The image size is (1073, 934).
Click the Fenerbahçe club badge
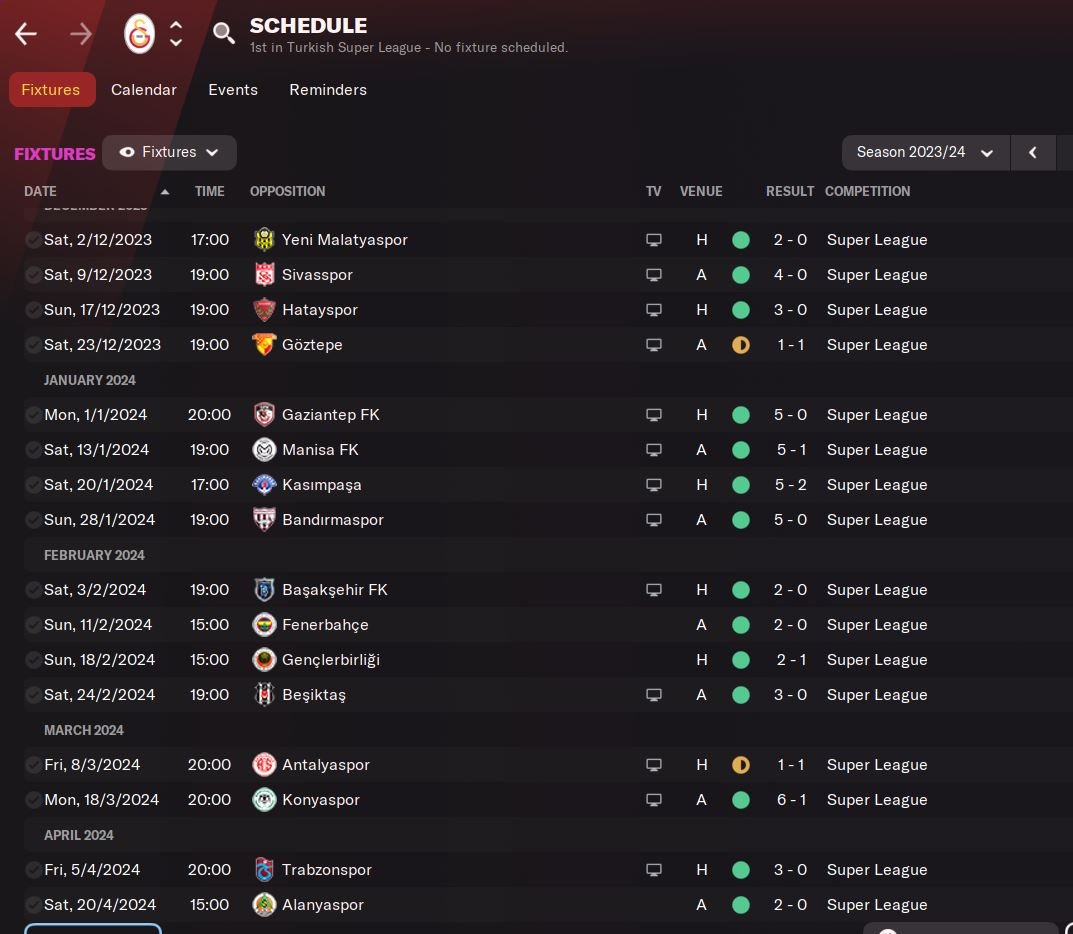coord(264,625)
